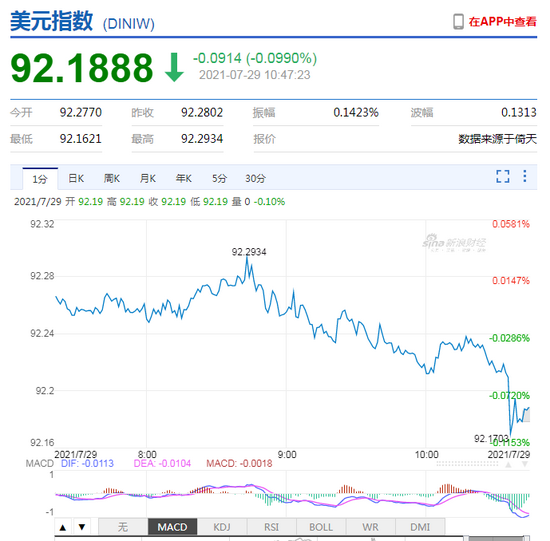The height and width of the screenshot is (541, 550).
Task: Tap the phone icon beside 在APP中查看
Action: tap(458, 22)
